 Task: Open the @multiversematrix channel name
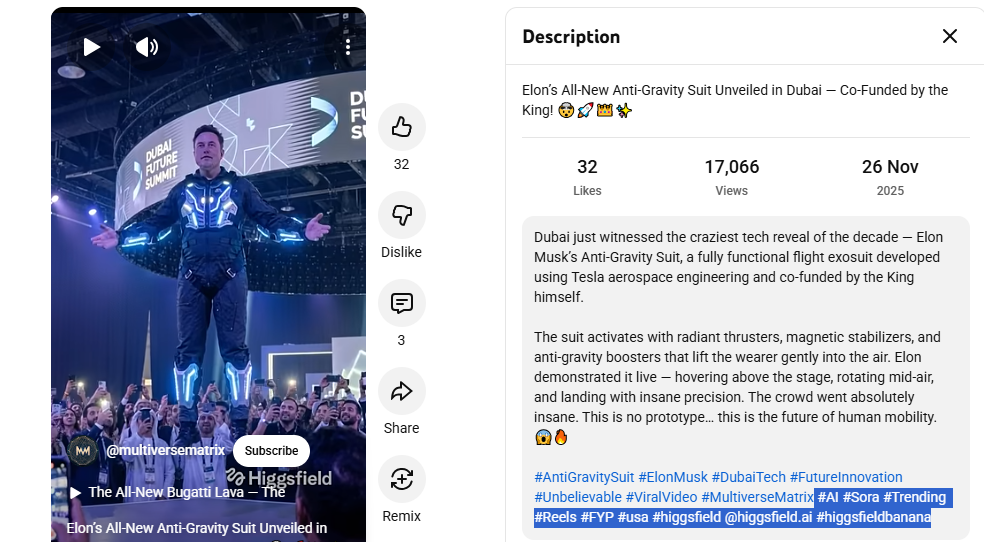point(166,450)
